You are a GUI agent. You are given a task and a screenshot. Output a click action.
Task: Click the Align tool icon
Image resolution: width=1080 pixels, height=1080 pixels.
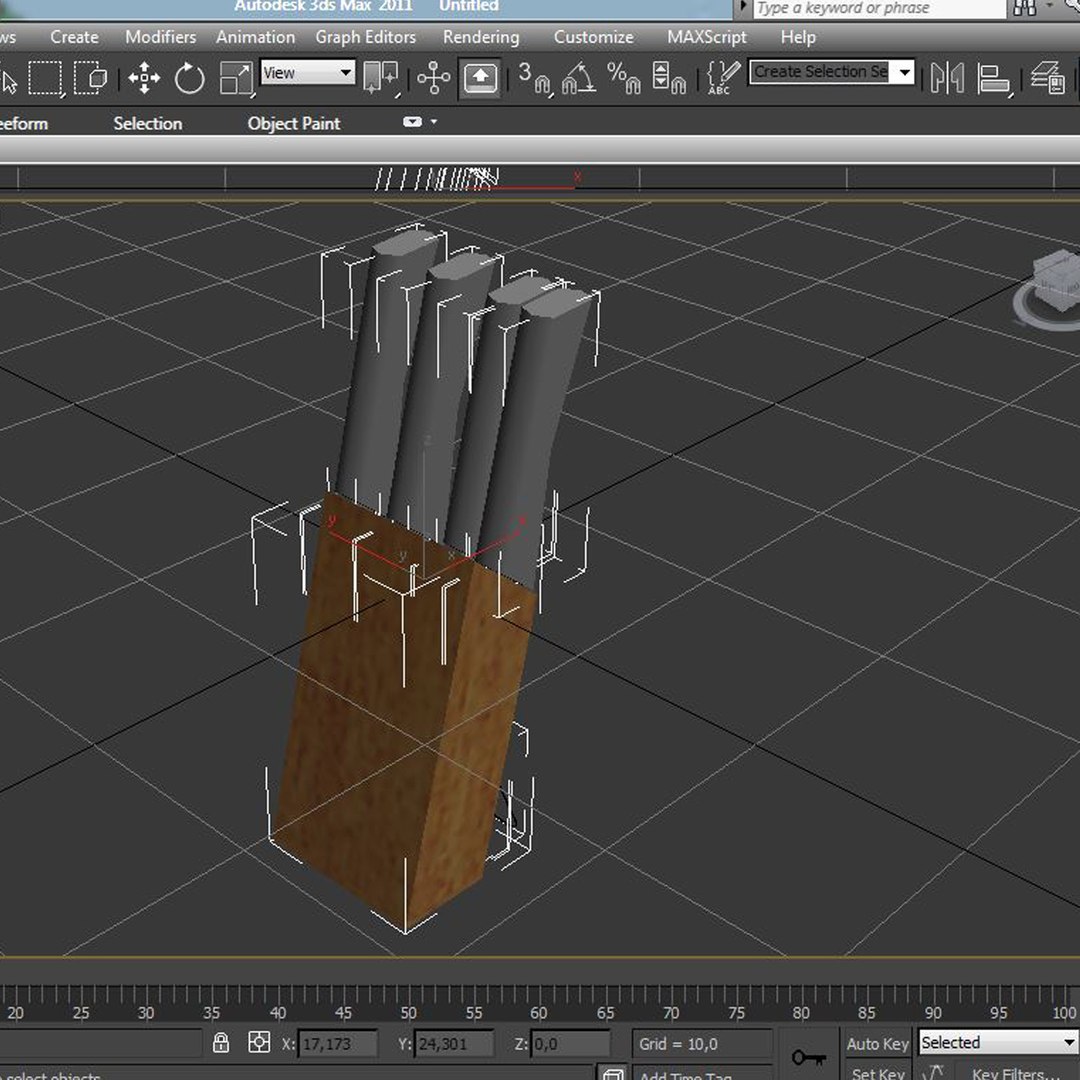(994, 79)
